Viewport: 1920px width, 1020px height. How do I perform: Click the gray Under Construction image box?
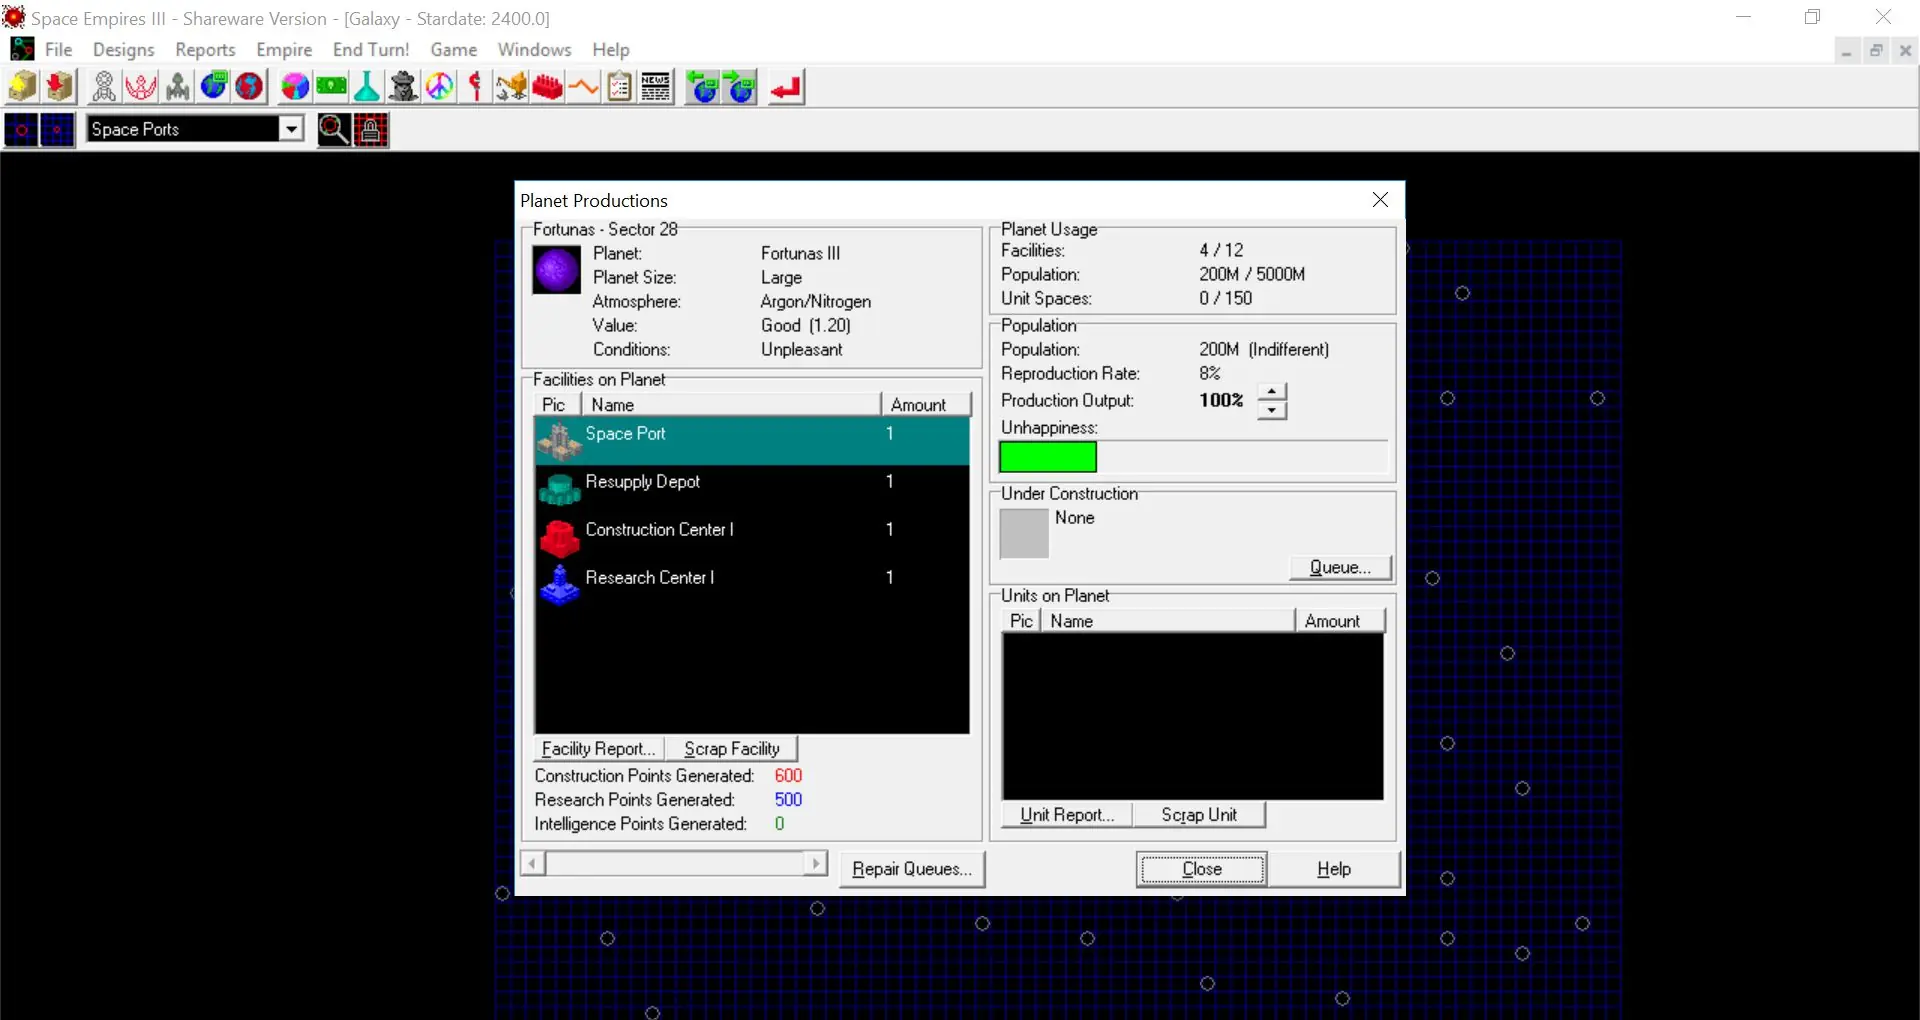1024,534
